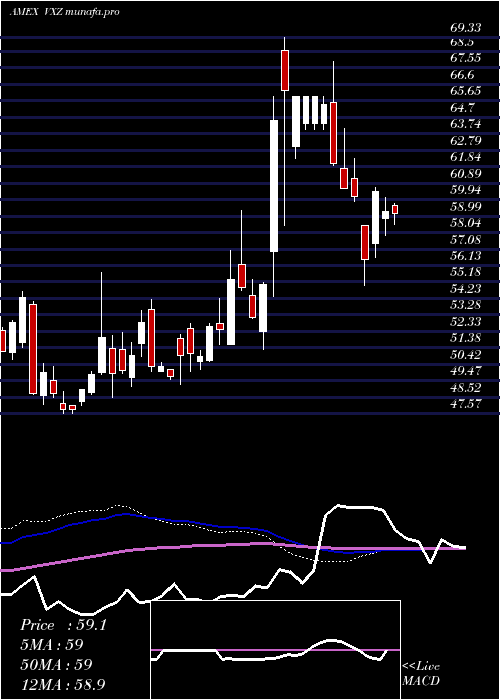Select the 49.47 price level
500x700 pixels.
point(465,371)
